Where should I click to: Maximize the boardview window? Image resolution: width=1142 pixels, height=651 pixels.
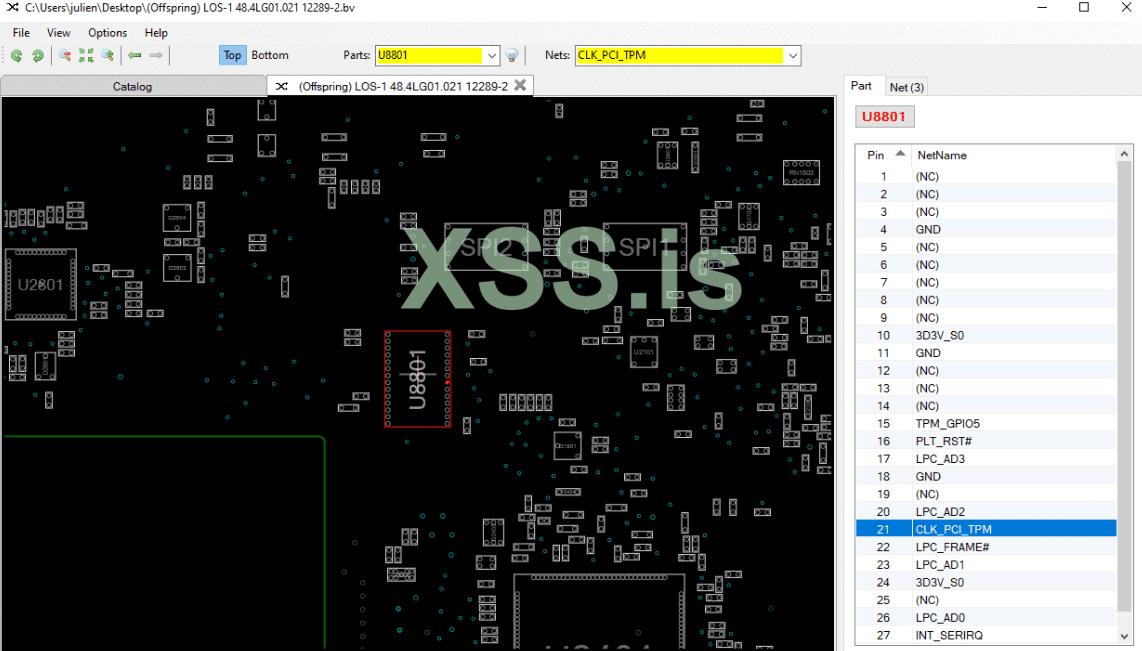(1084, 7)
